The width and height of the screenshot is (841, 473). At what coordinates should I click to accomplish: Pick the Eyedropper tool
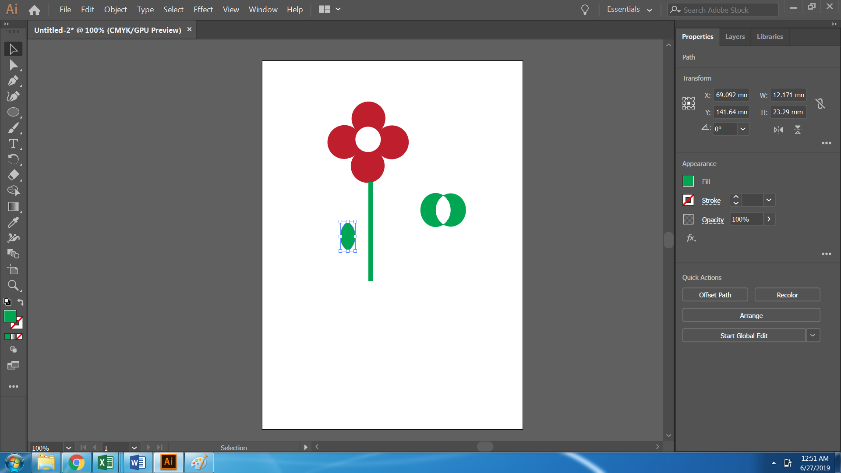click(14, 222)
